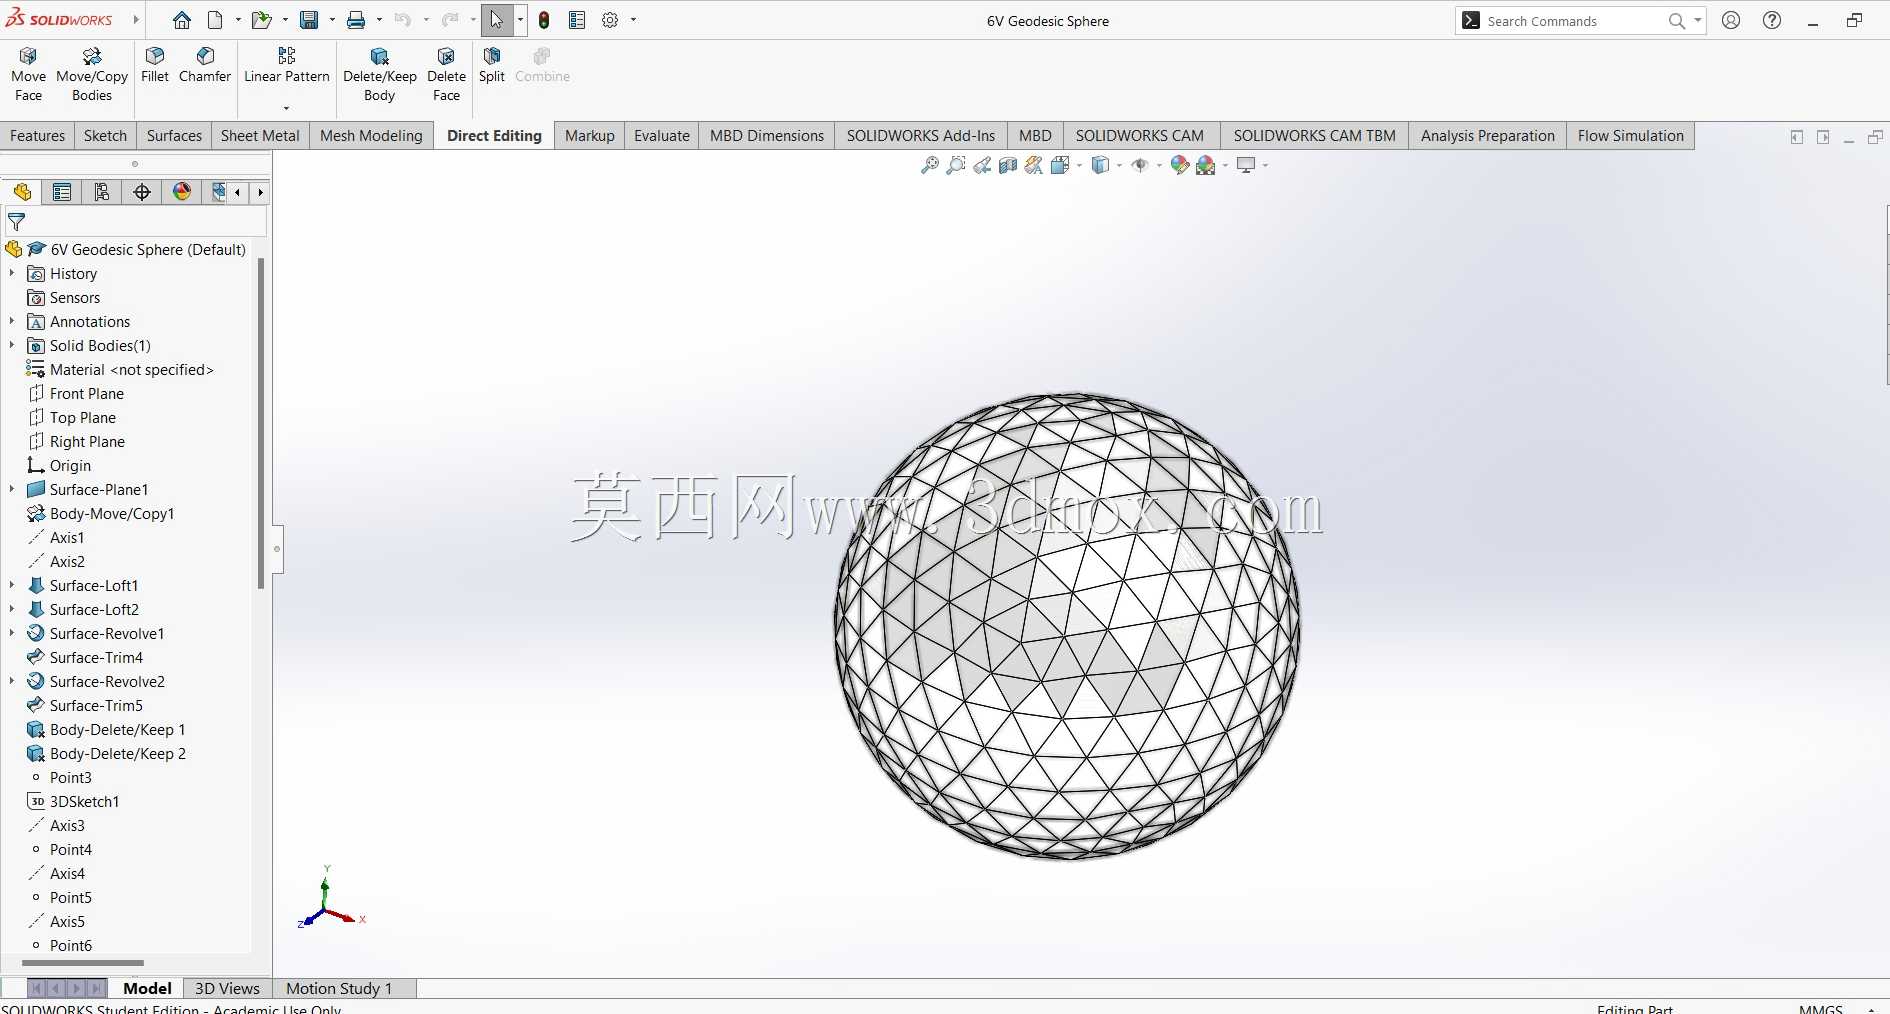Click the Move Face tool
1890x1014 pixels.
pos(28,75)
